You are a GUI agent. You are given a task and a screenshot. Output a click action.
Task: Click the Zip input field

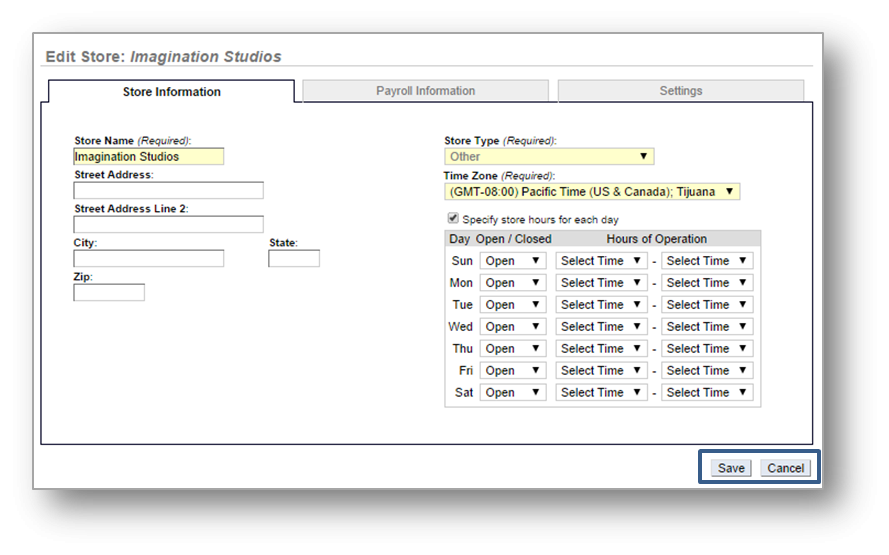109,293
